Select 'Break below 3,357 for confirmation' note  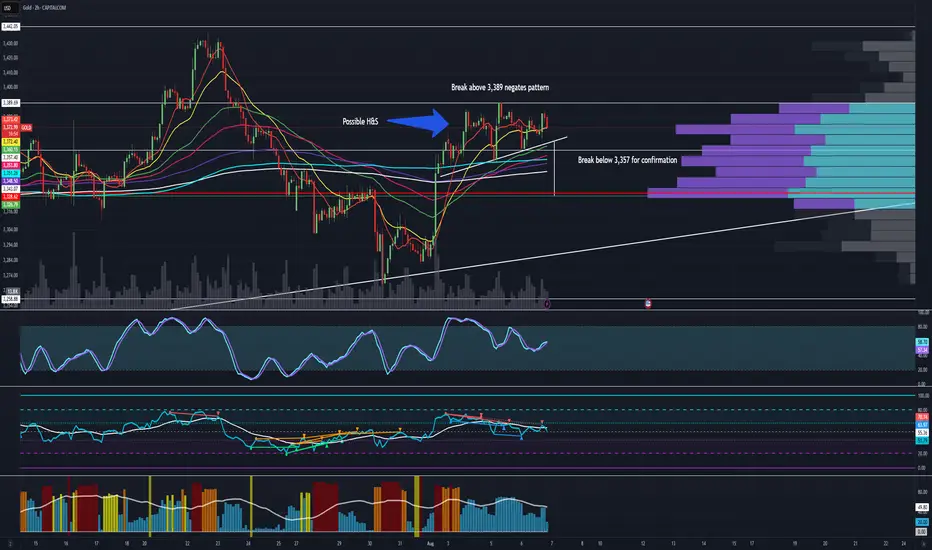pyautogui.click(x=627, y=160)
